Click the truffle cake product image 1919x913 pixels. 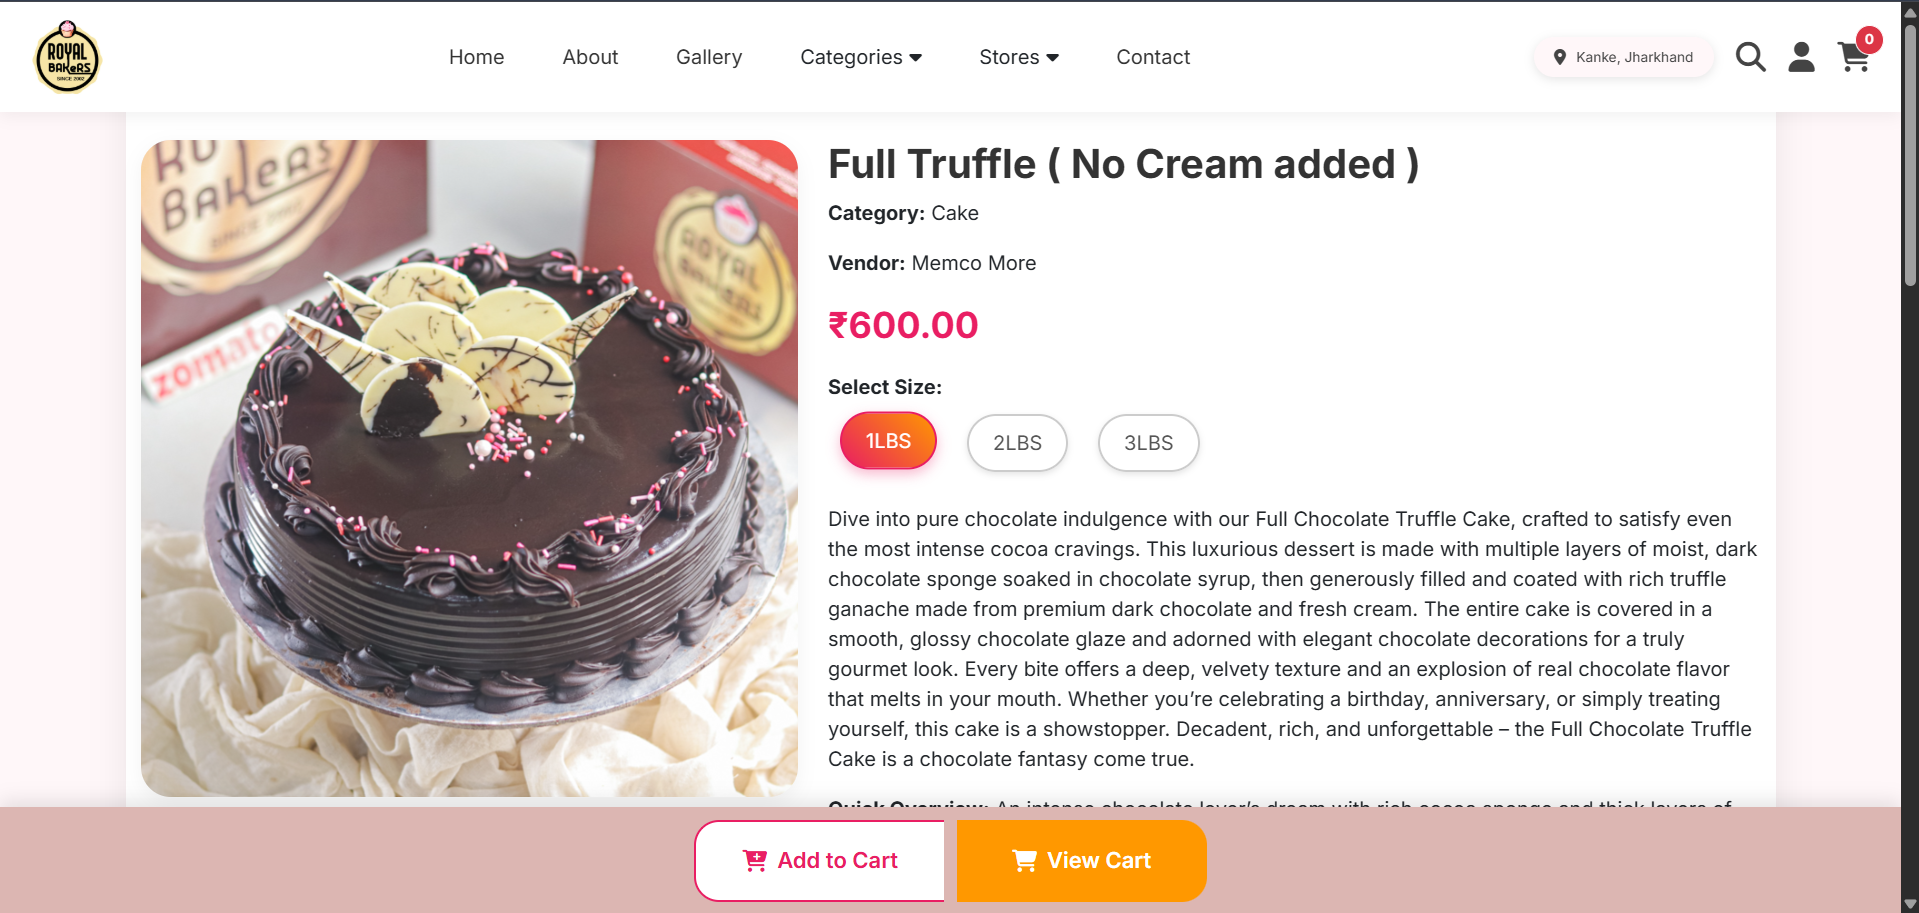pos(469,468)
